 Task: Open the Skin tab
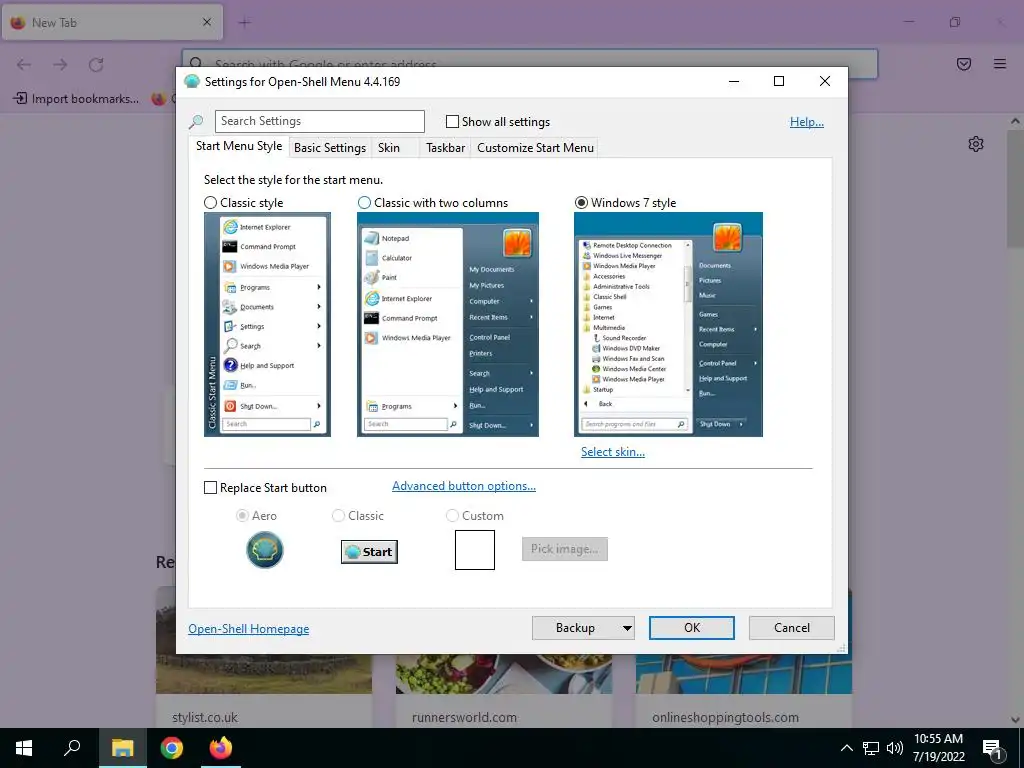[389, 148]
